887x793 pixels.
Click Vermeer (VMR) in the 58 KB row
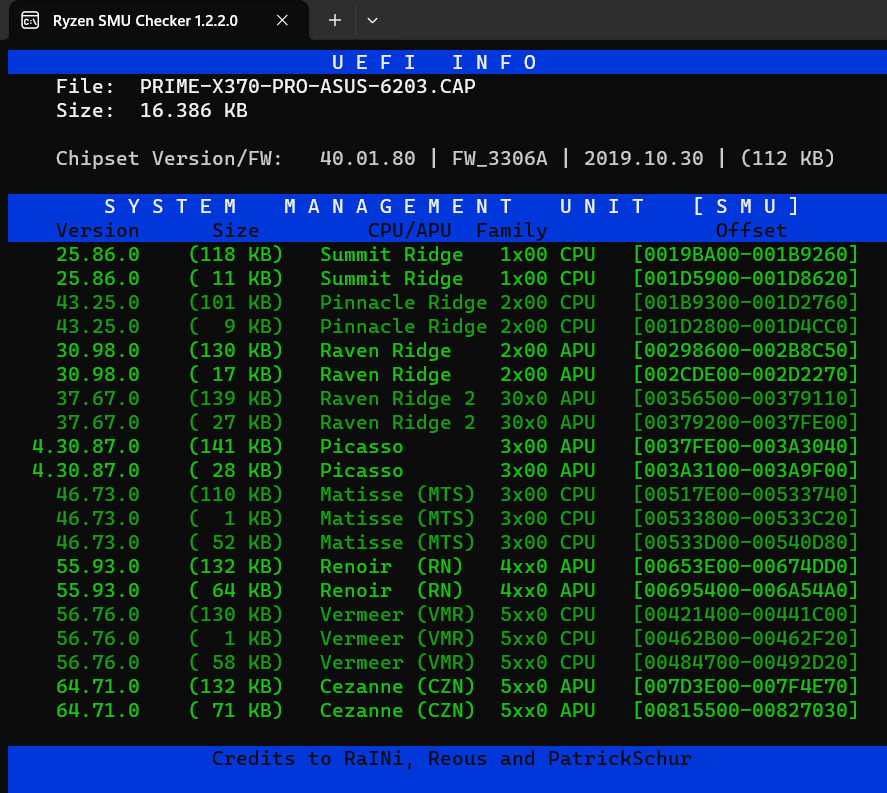pos(397,662)
